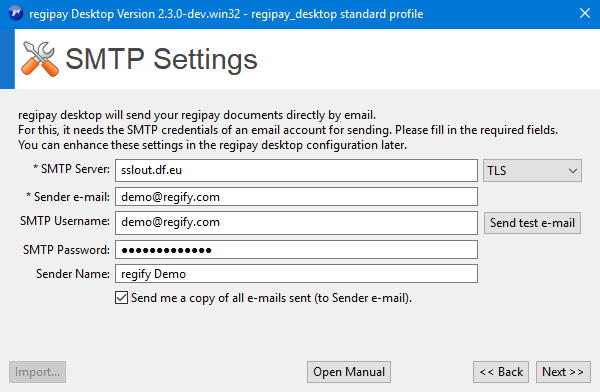Viewport: 600px width, 392px height.
Task: Click the SMTP Settings tools icon
Action: click(x=40, y=59)
